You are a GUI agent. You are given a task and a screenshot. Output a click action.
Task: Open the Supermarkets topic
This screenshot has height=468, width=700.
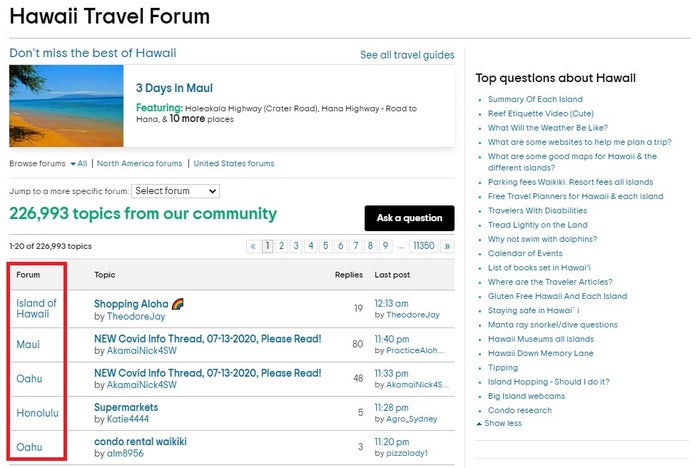[x=126, y=408]
